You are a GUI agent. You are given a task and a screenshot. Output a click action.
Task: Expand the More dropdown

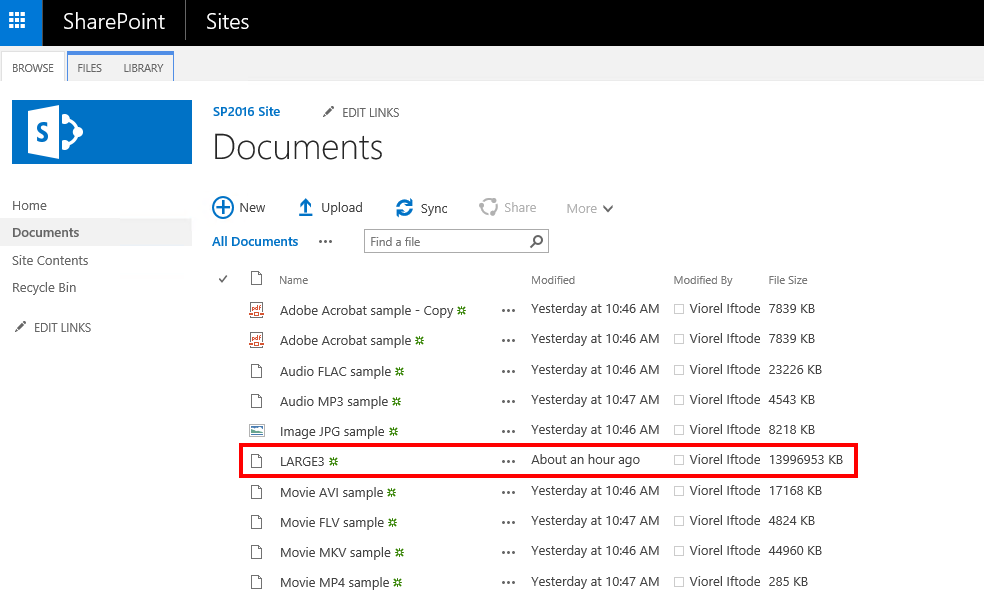tap(589, 208)
